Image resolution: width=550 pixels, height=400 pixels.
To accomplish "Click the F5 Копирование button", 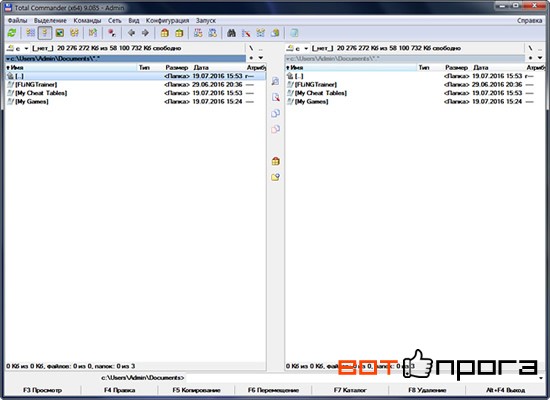I will pyautogui.click(x=196, y=390).
